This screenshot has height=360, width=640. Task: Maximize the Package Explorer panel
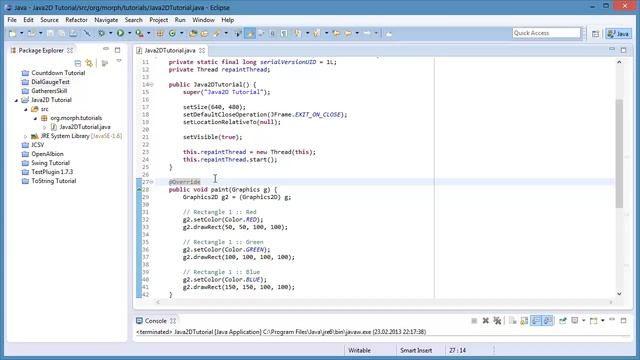[118, 50]
